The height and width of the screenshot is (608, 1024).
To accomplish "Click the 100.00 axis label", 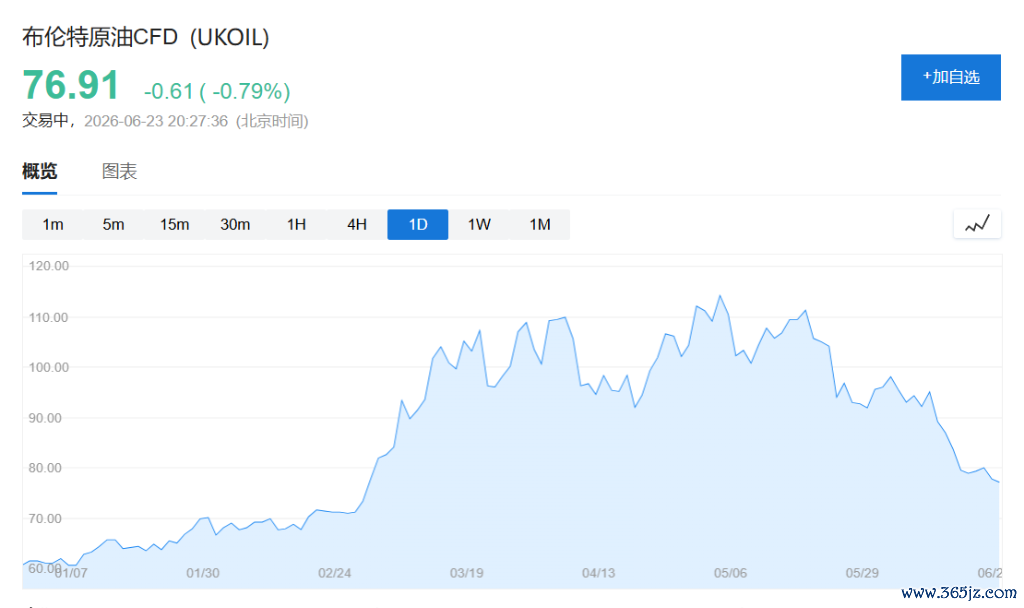I will pyautogui.click(x=49, y=367).
